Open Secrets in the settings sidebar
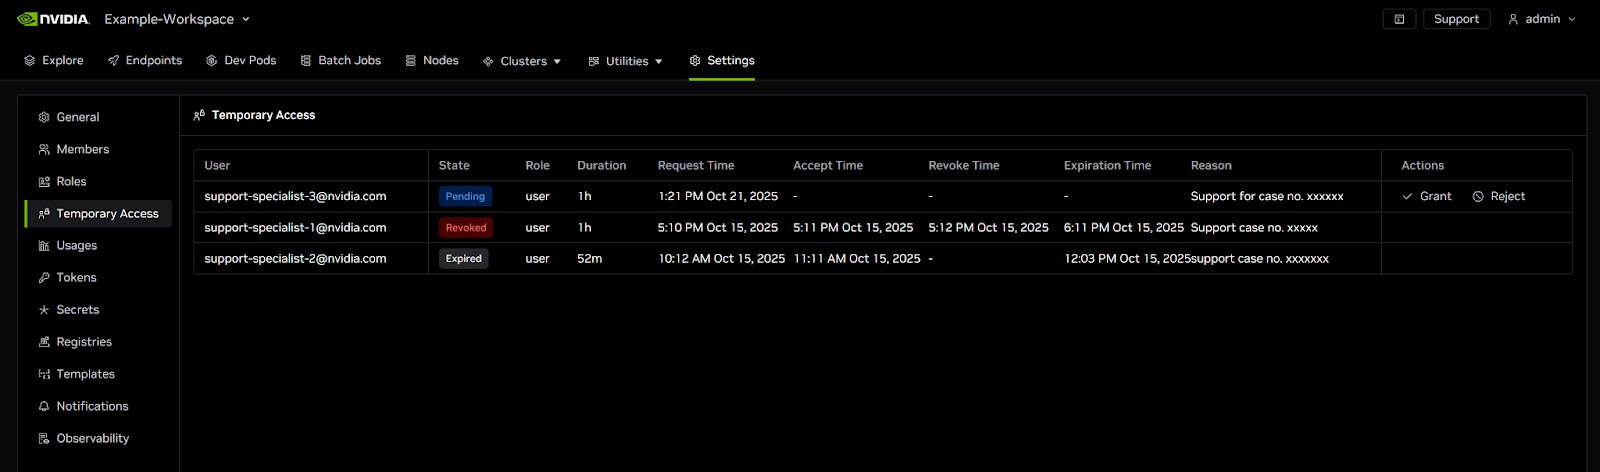Viewport: 1600px width, 472px height. [77, 310]
